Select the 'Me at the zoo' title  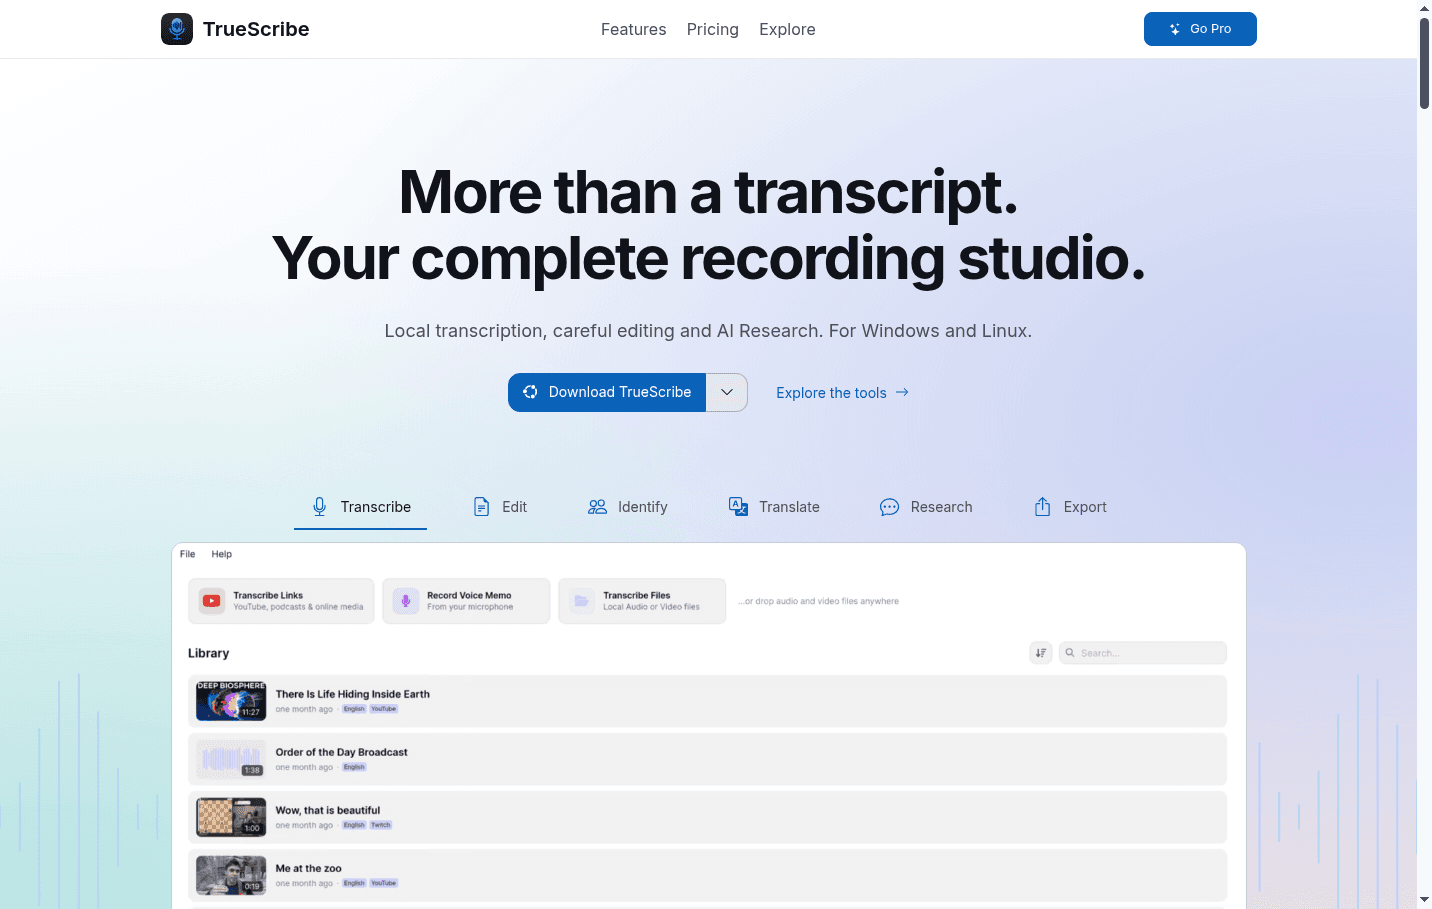pyautogui.click(x=309, y=868)
